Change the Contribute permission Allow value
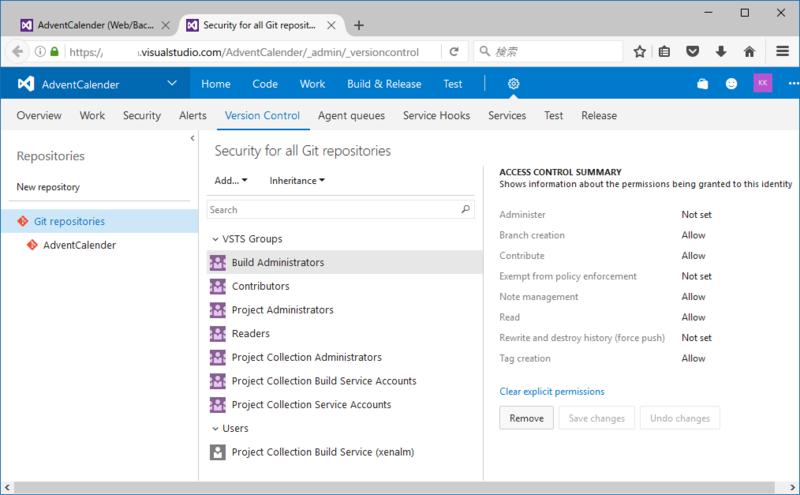 click(693, 256)
